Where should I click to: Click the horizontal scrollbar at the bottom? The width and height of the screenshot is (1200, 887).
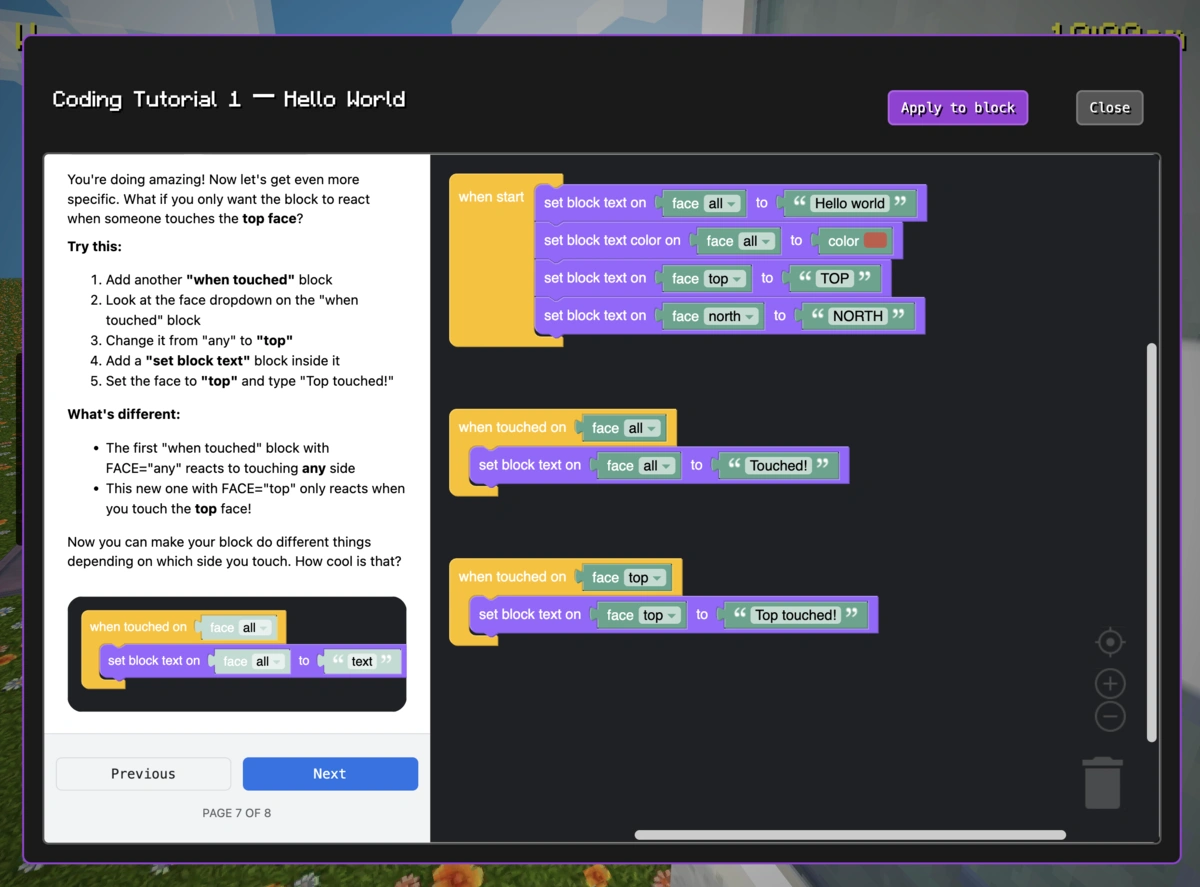point(850,835)
